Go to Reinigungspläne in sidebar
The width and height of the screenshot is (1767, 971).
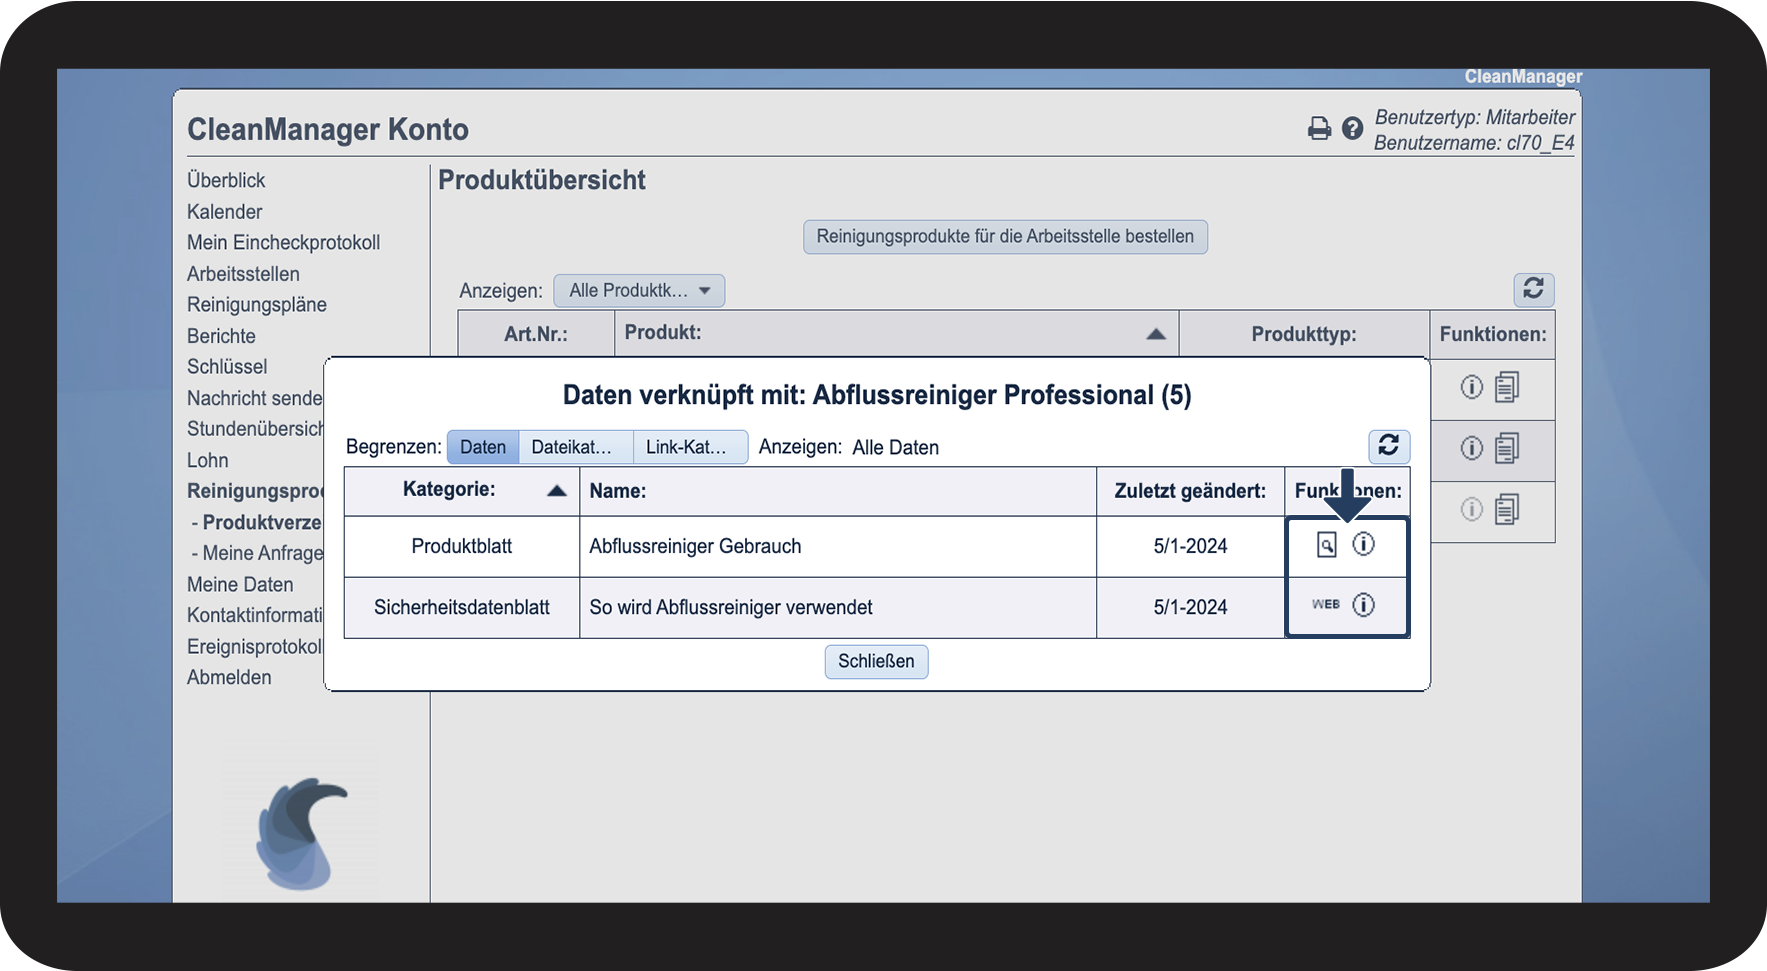(256, 305)
